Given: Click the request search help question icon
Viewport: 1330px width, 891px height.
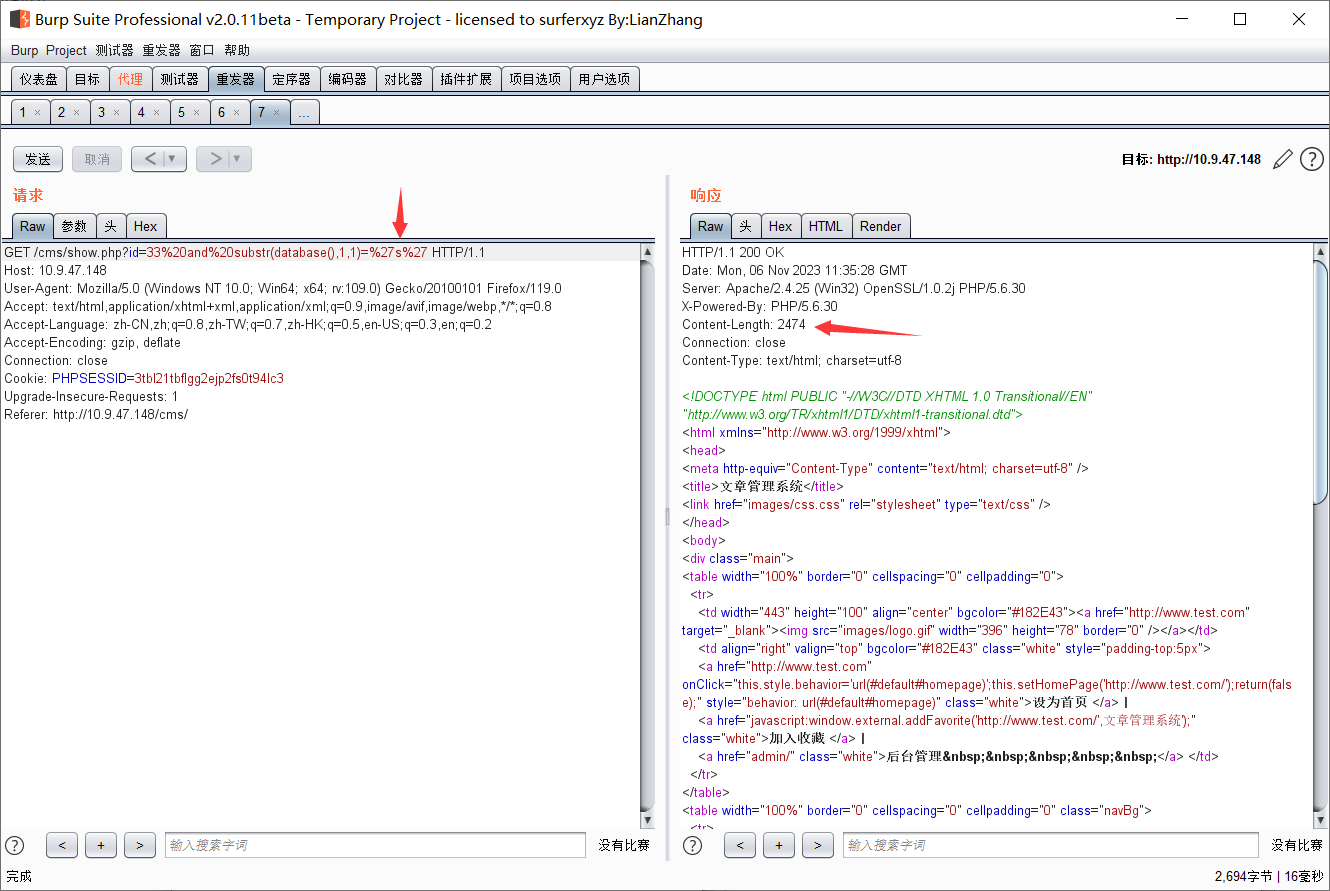Looking at the screenshot, I should [x=15, y=845].
